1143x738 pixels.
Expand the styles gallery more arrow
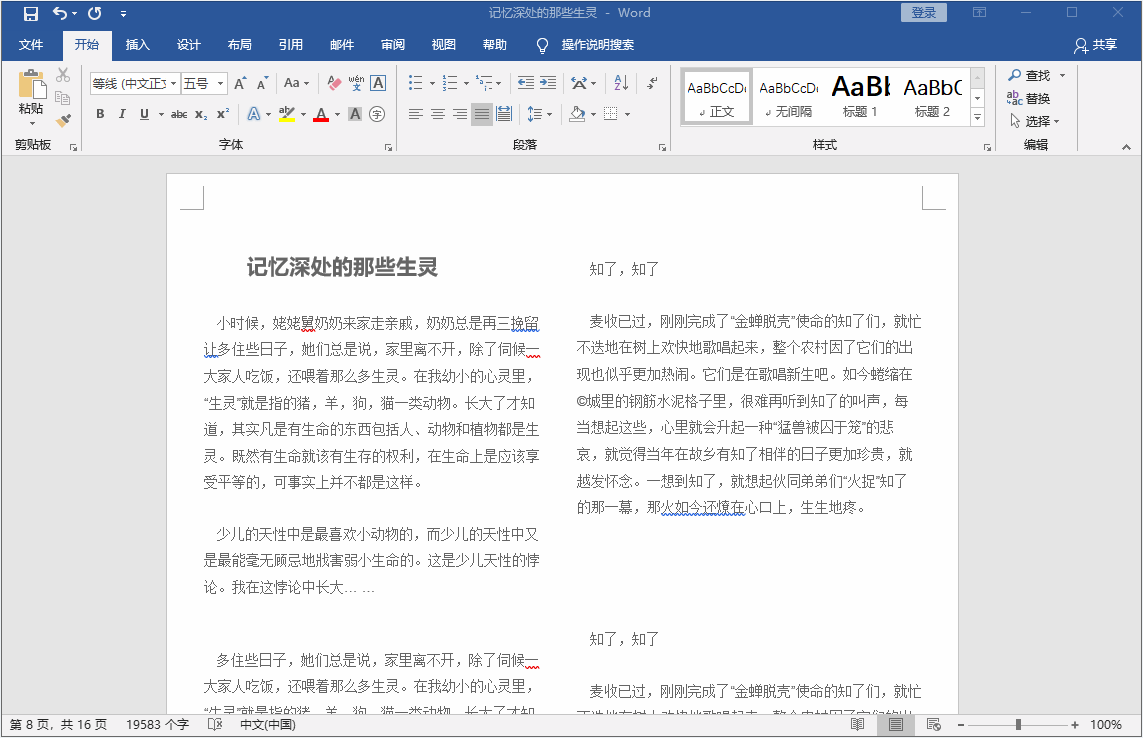[x=977, y=118]
